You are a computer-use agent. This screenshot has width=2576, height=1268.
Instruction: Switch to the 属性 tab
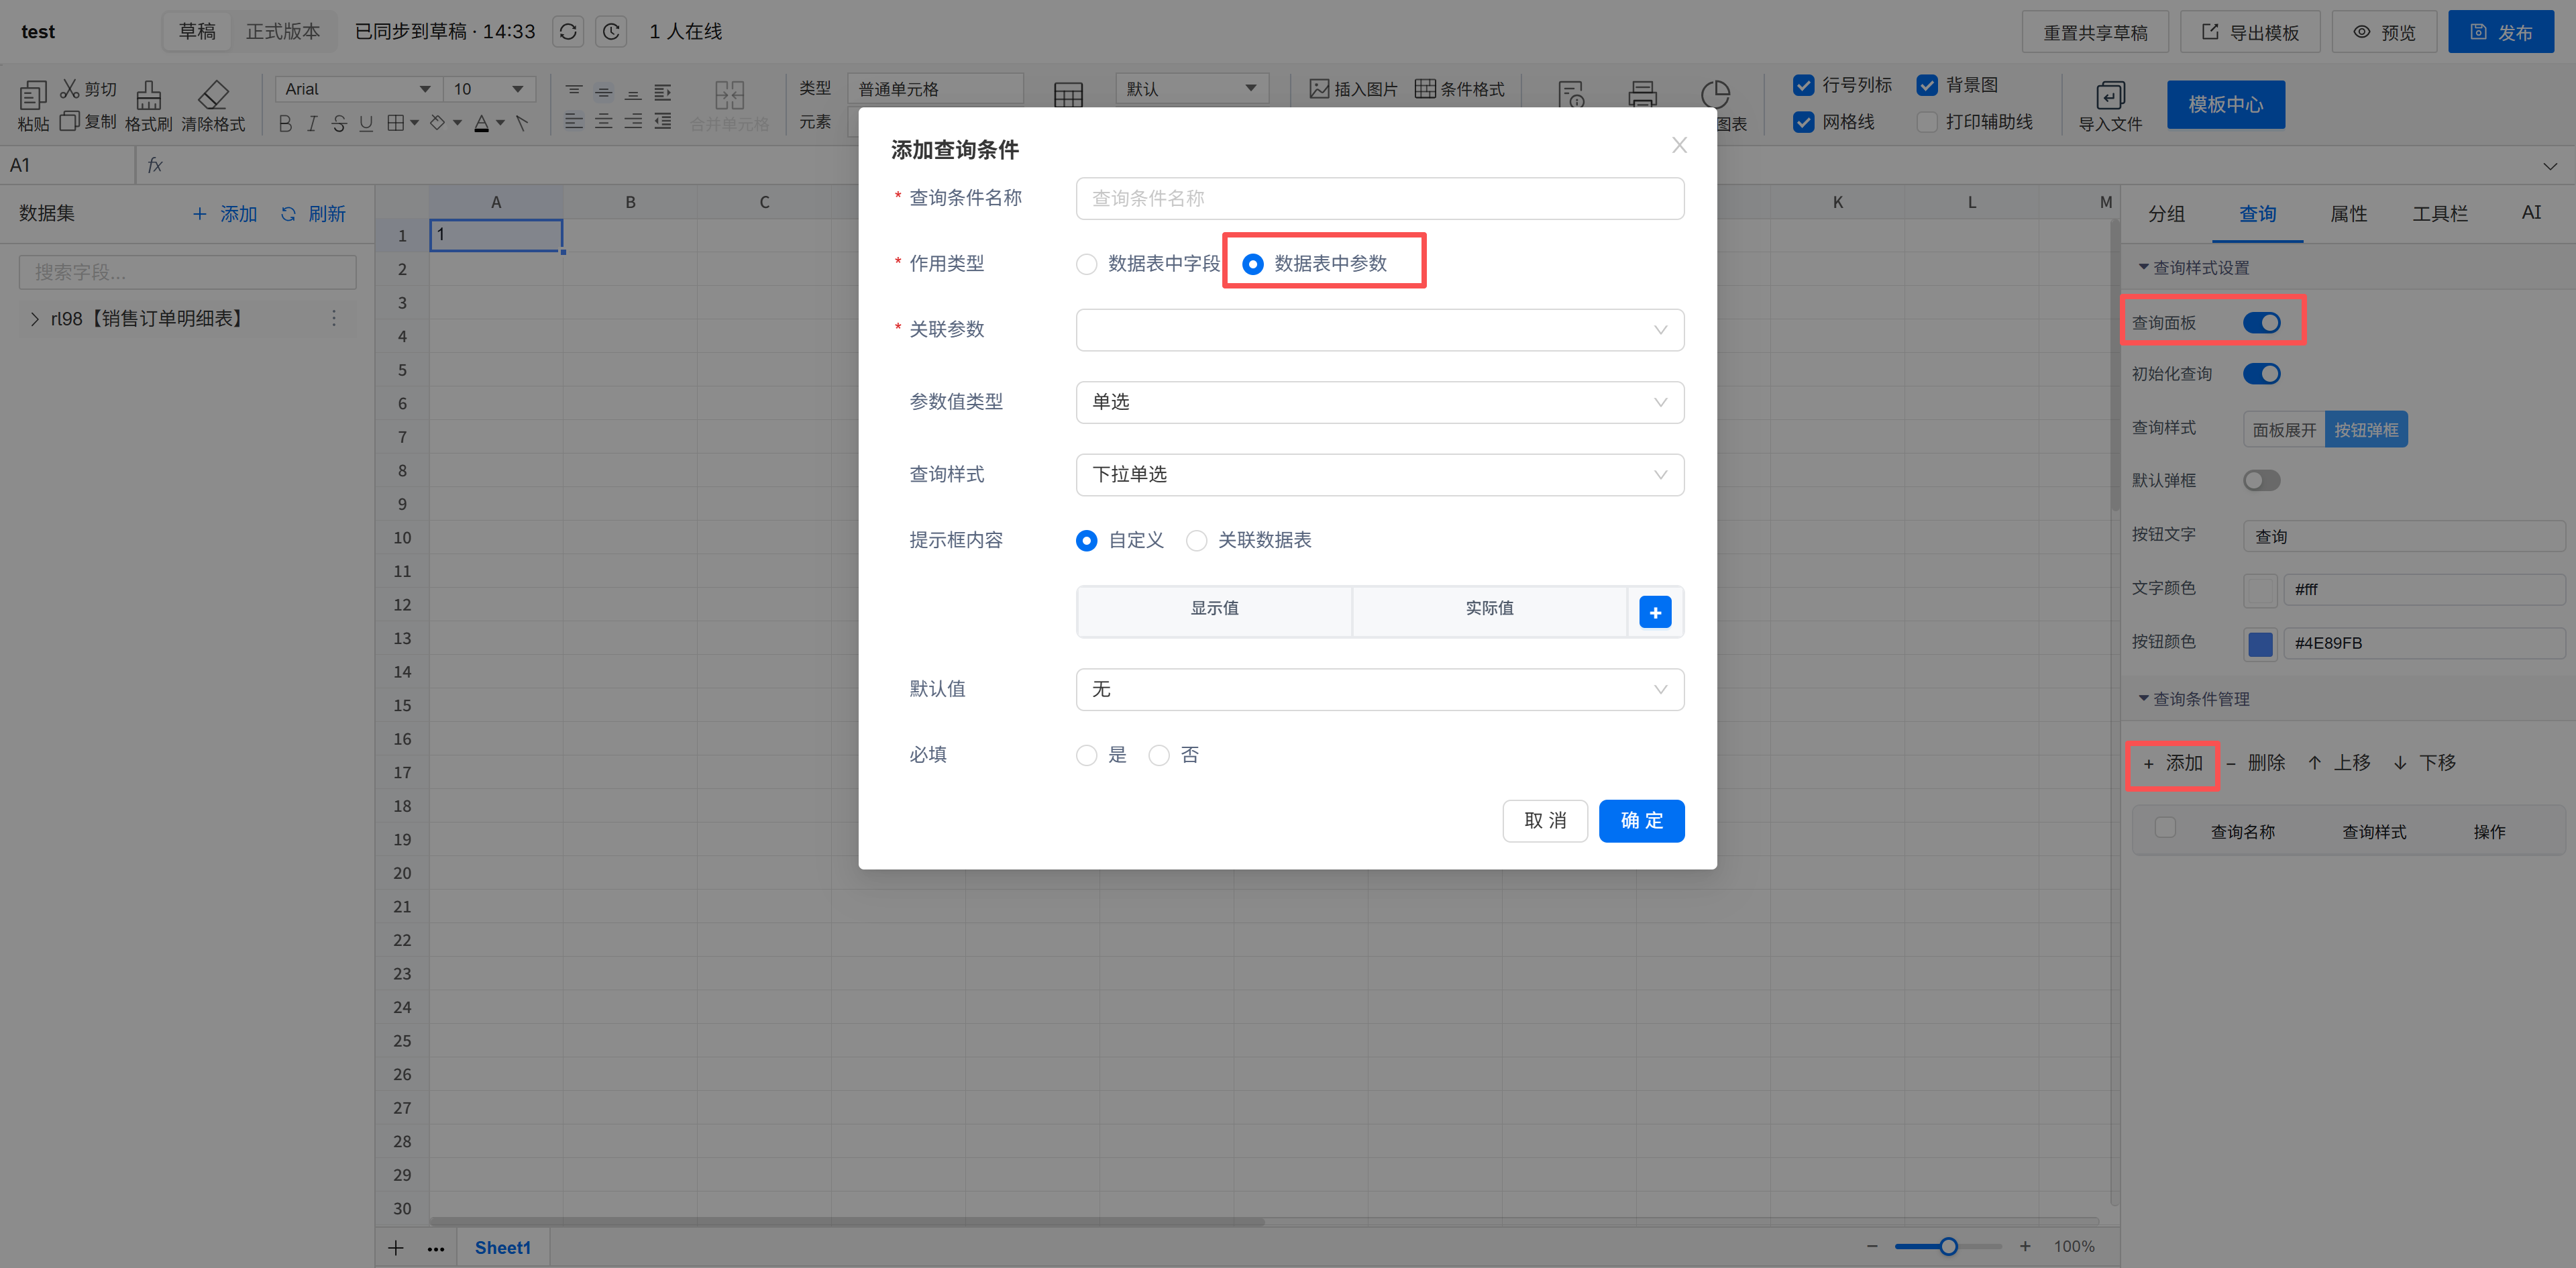tap(2348, 213)
